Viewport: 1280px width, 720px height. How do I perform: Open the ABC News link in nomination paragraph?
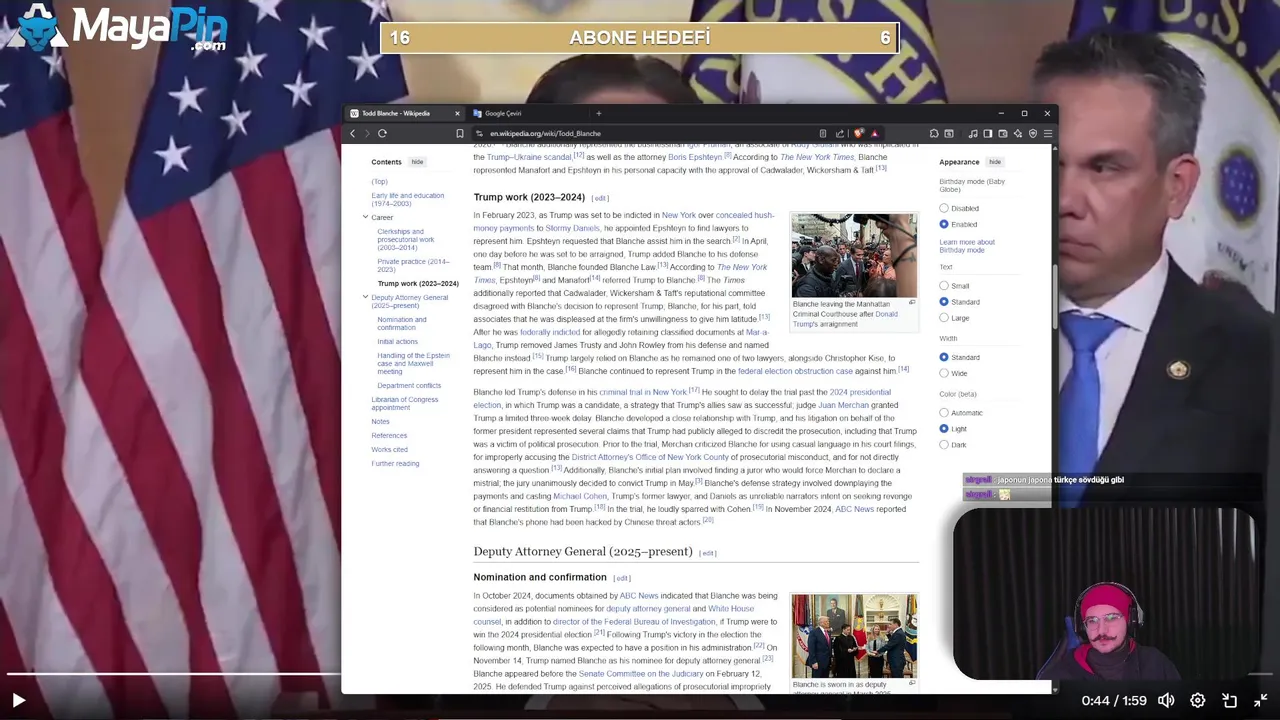pos(639,595)
